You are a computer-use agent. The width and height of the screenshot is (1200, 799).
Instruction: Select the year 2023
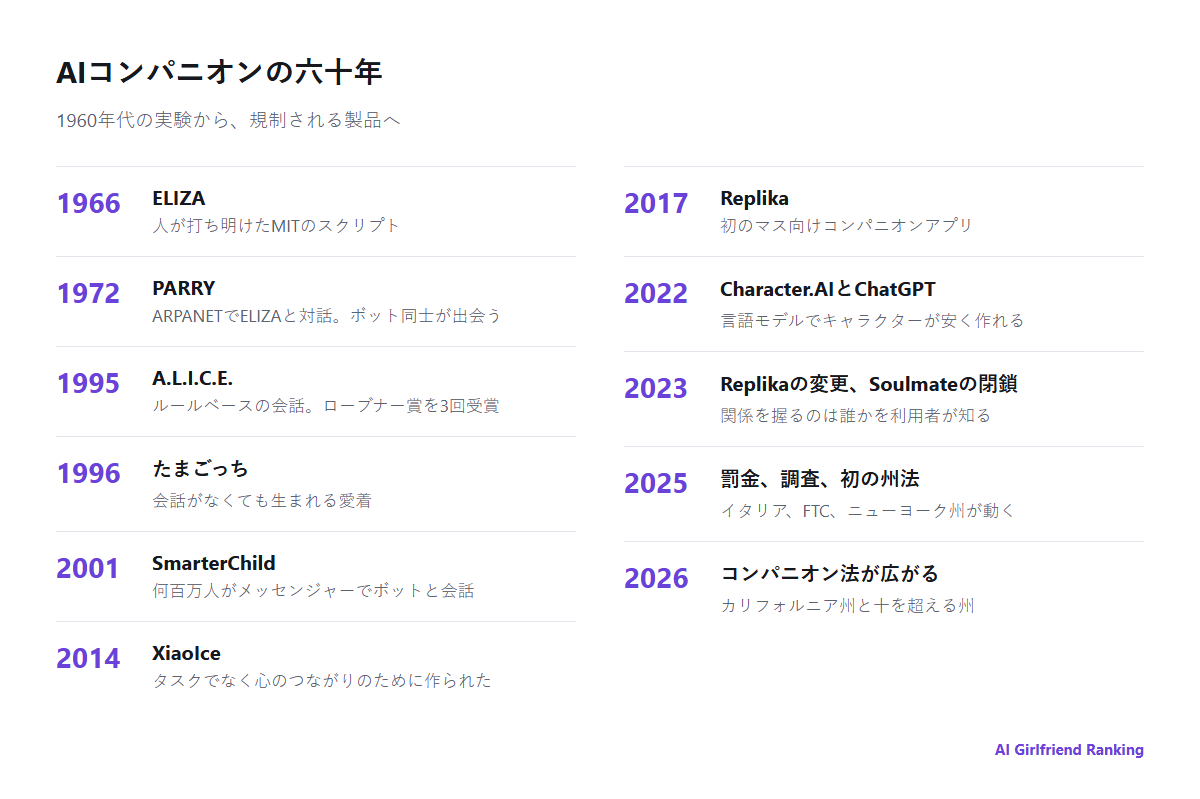coord(656,389)
